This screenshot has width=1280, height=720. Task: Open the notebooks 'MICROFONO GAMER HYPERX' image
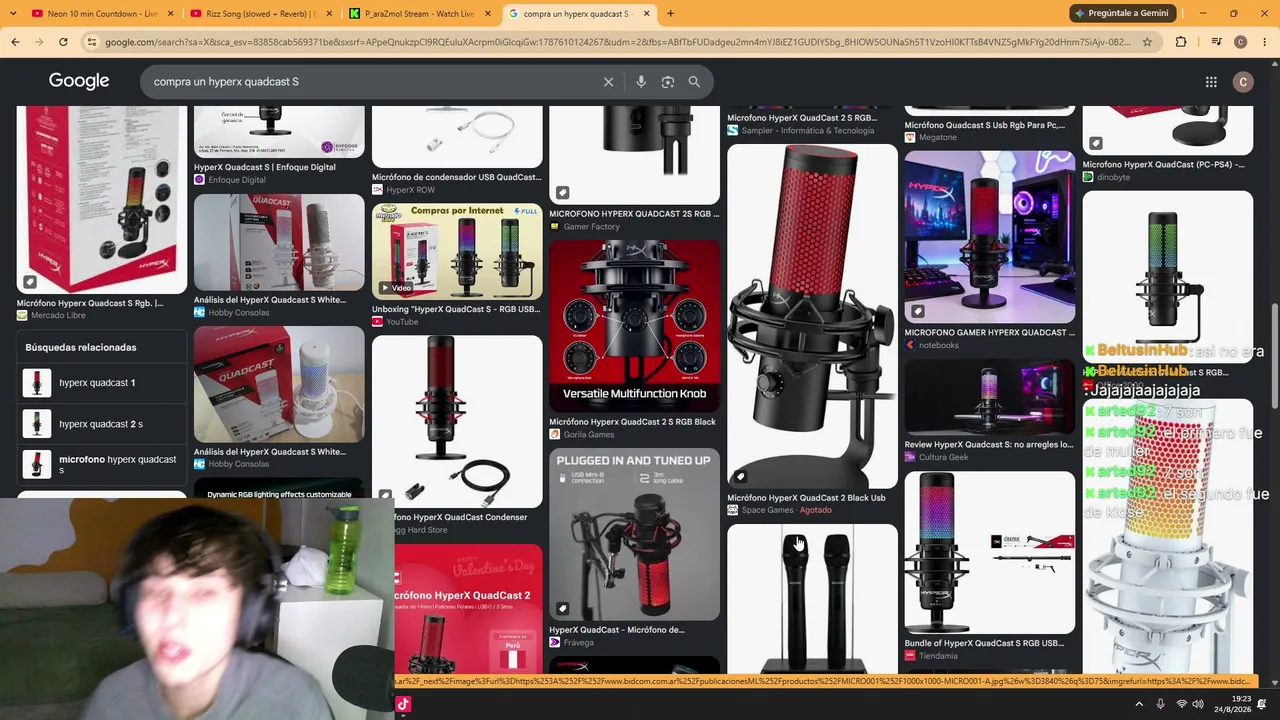[x=990, y=237]
